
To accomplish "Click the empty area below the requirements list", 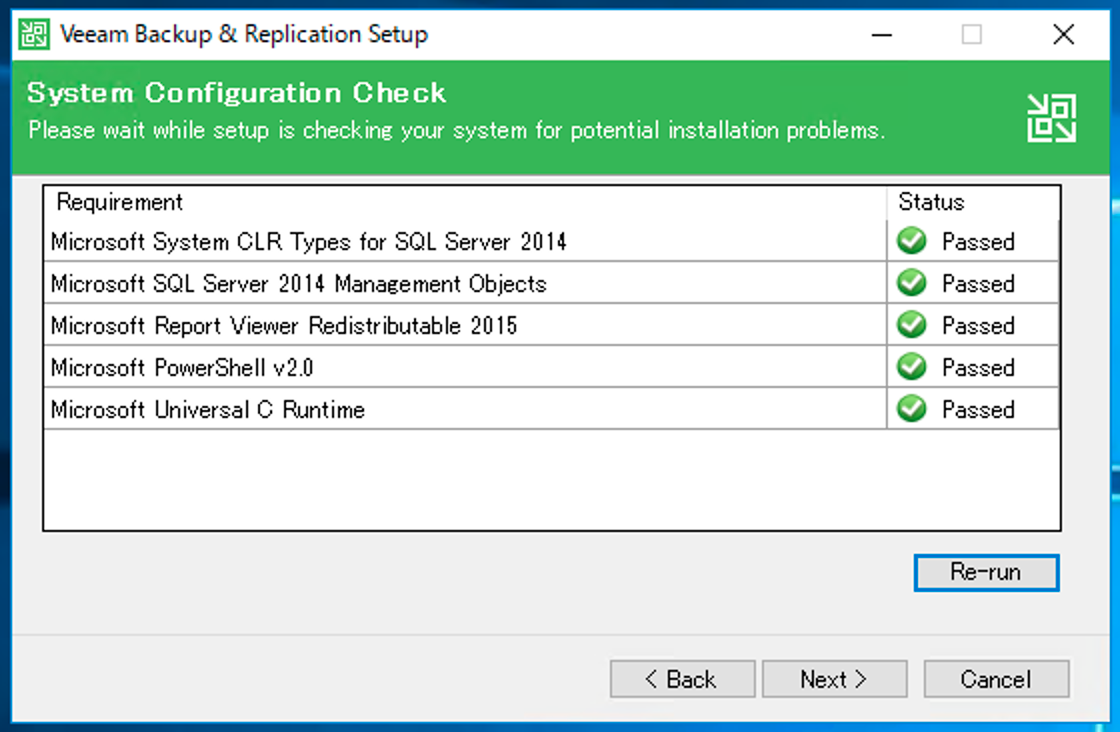I will tap(550, 480).
